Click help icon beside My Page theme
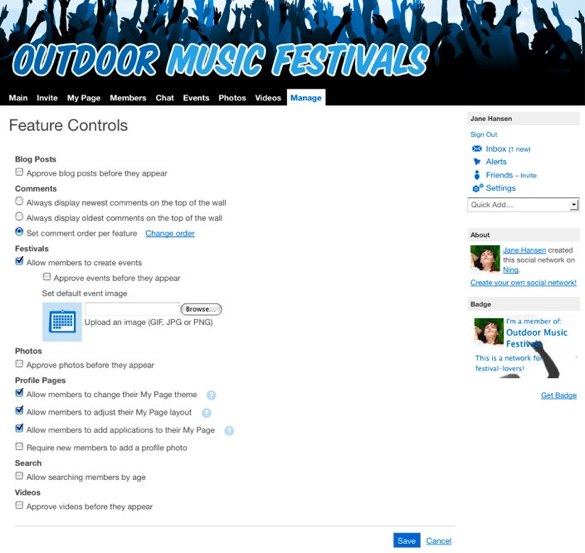The image size is (585, 553). (211, 395)
